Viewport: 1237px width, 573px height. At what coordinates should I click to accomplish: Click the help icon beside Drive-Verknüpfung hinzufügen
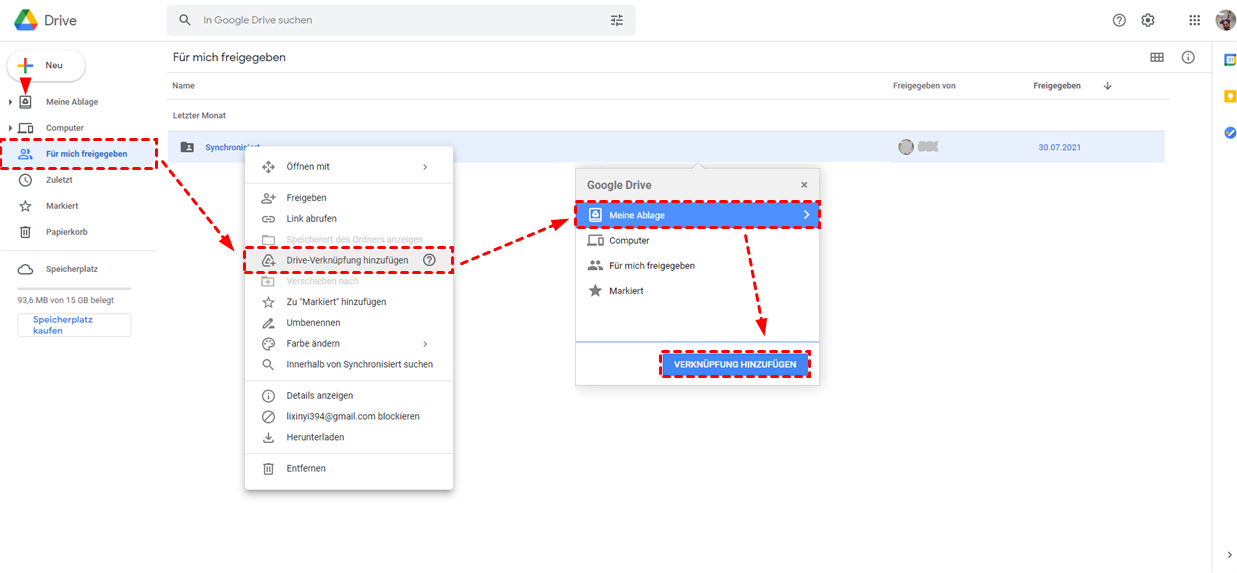(430, 260)
